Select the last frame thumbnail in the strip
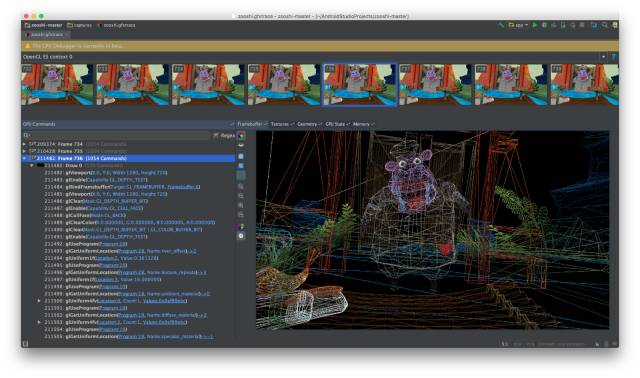 click(584, 85)
